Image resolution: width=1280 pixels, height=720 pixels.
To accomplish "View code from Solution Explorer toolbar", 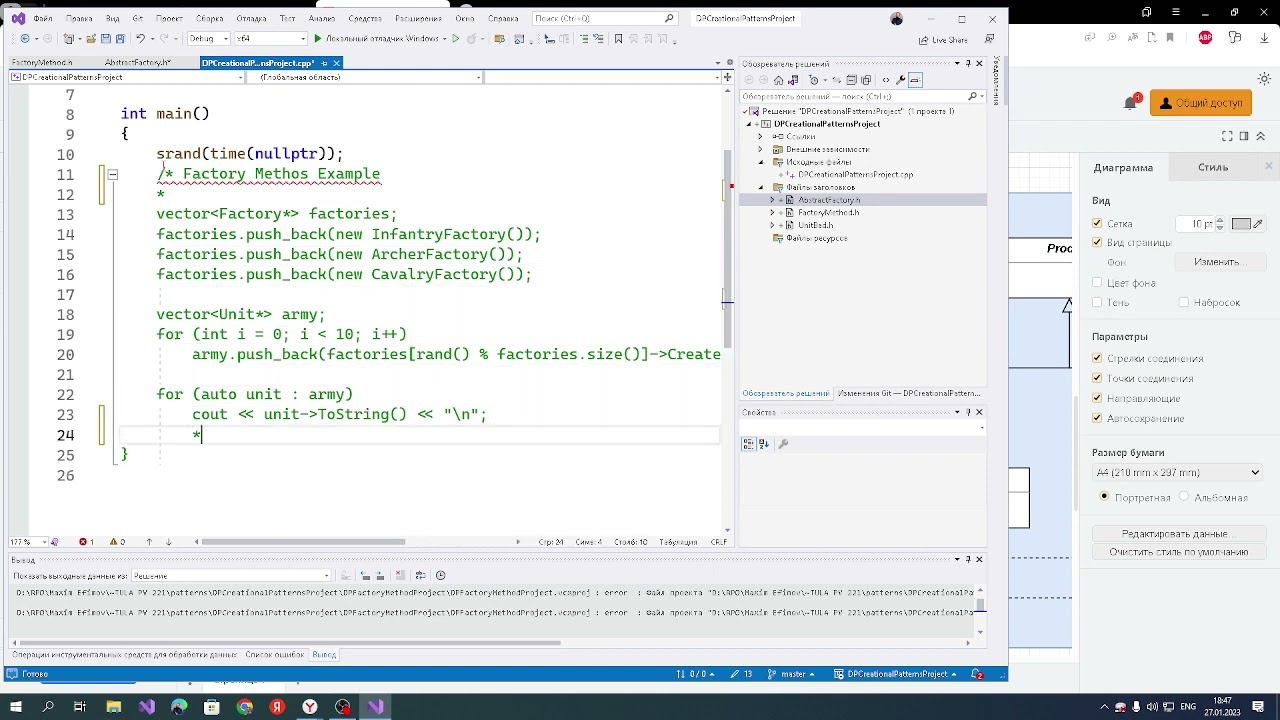I will pyautogui.click(x=885, y=80).
